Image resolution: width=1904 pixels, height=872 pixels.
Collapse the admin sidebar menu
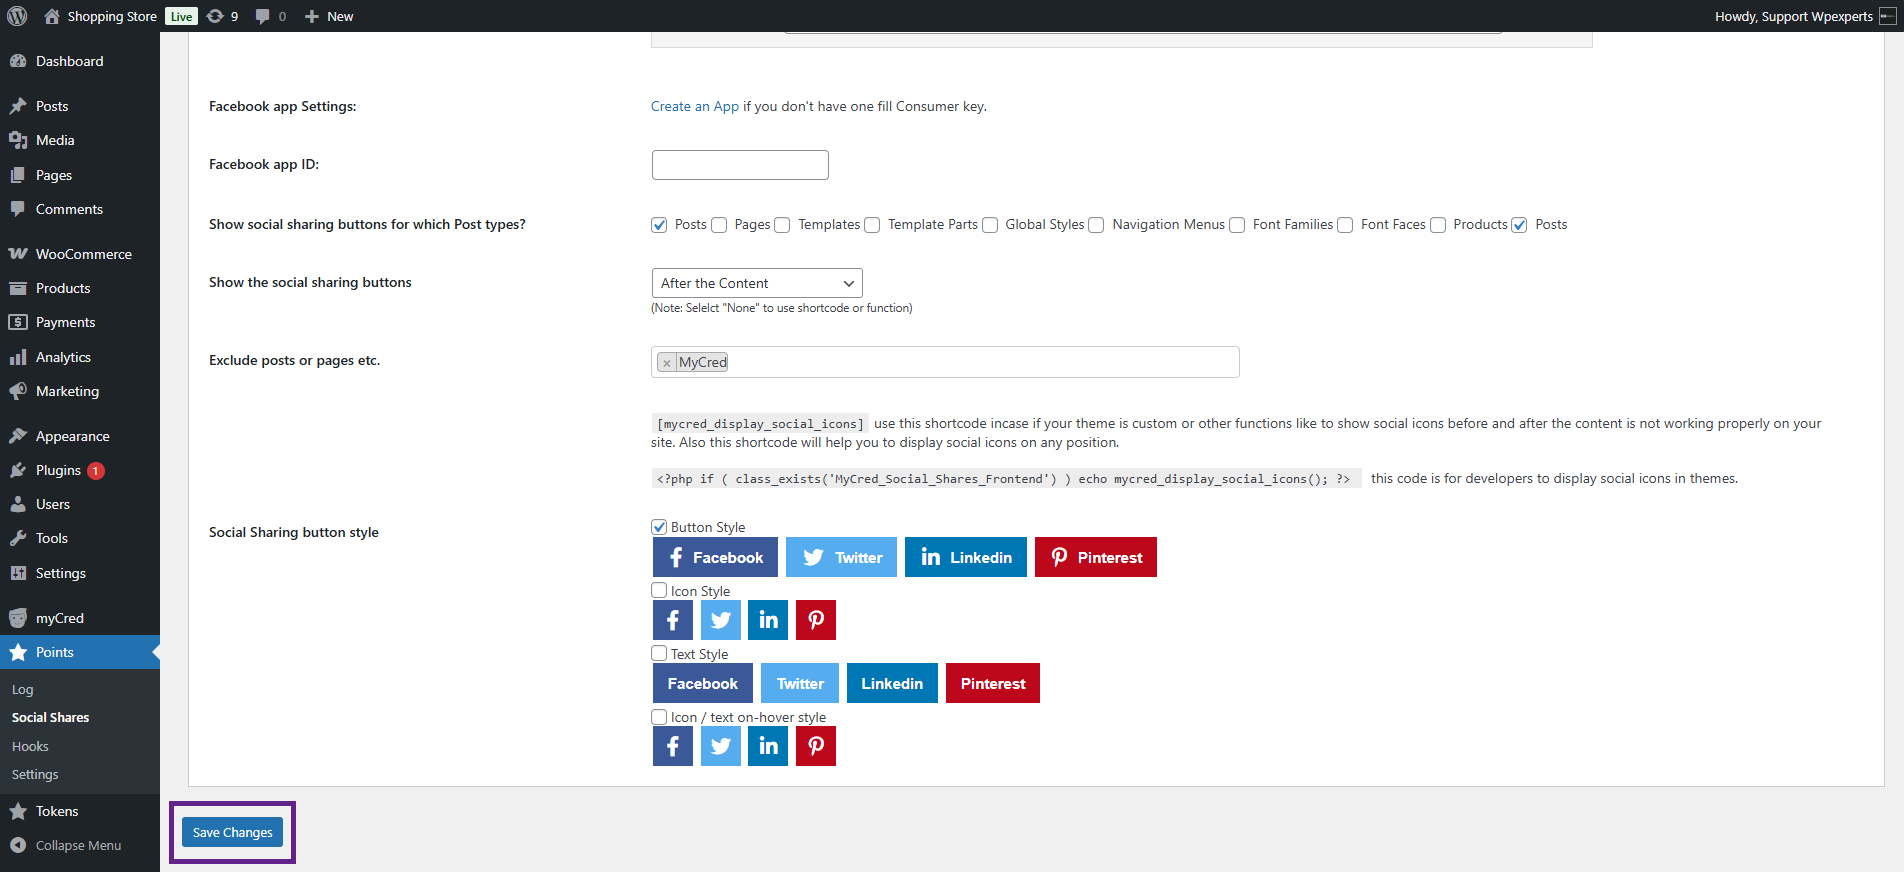[66, 845]
